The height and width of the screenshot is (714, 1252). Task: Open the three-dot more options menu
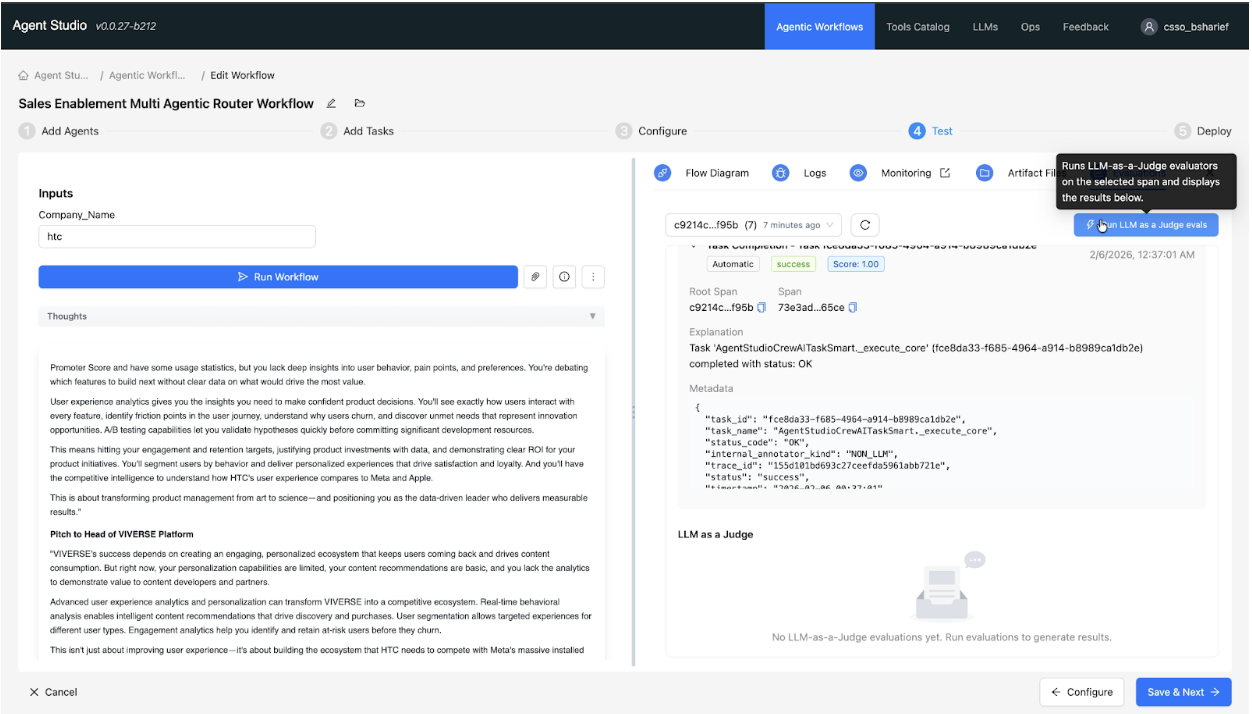[x=593, y=277]
